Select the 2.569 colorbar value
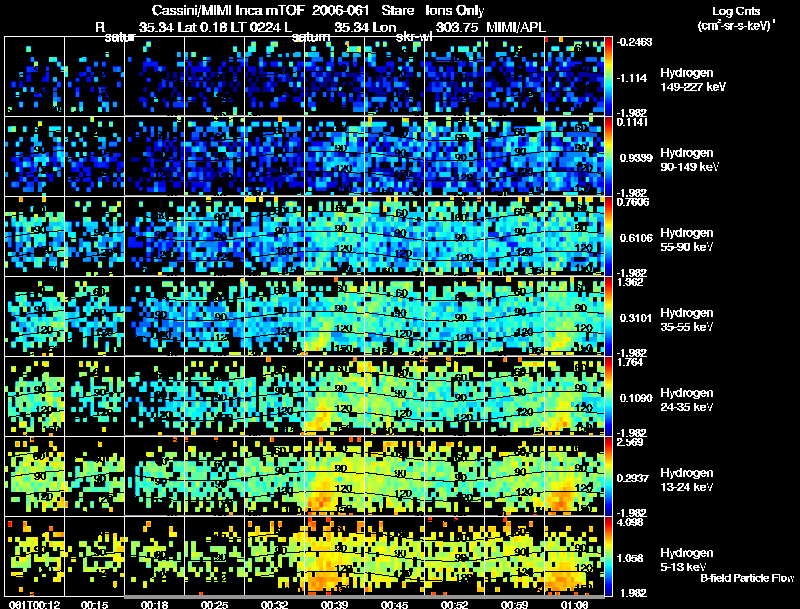 pyautogui.click(x=630, y=442)
